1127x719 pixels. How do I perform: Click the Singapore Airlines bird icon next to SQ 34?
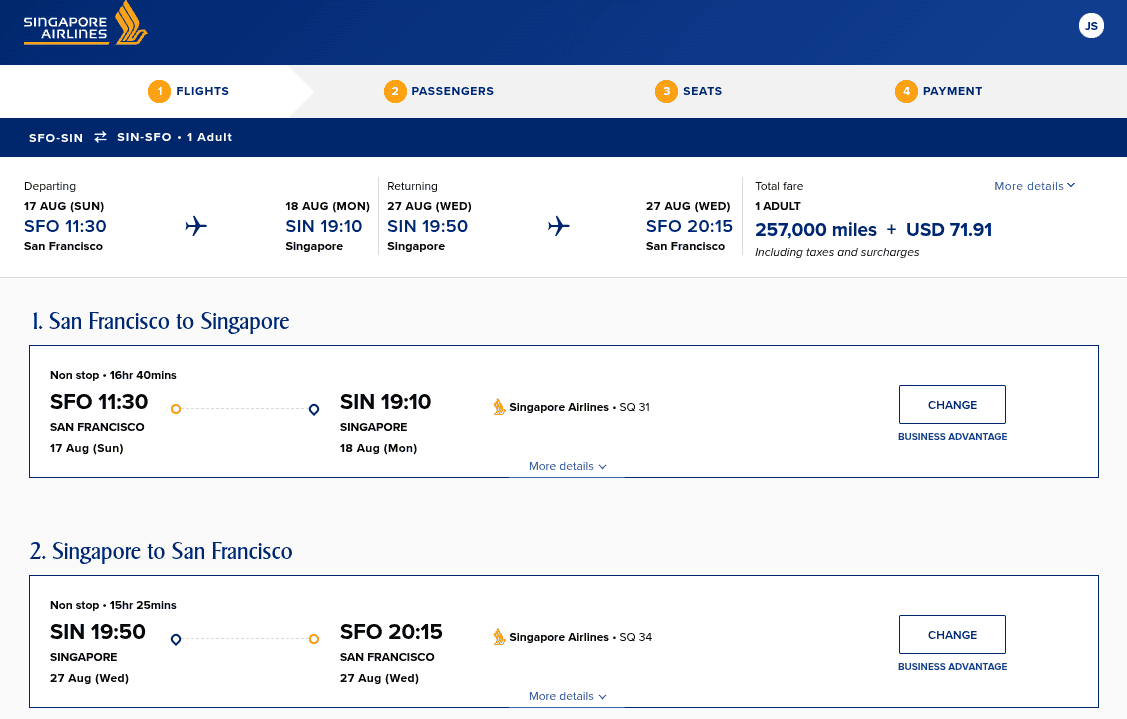coord(499,637)
